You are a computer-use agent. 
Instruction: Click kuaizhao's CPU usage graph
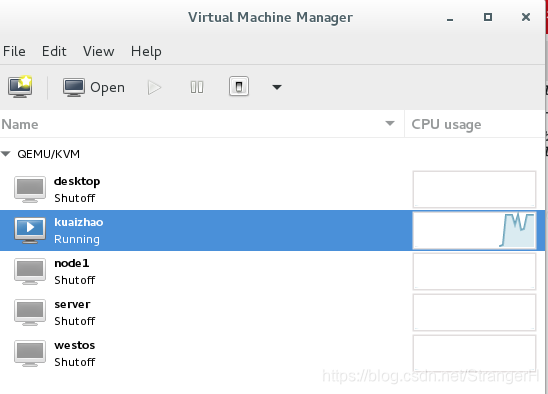474,230
